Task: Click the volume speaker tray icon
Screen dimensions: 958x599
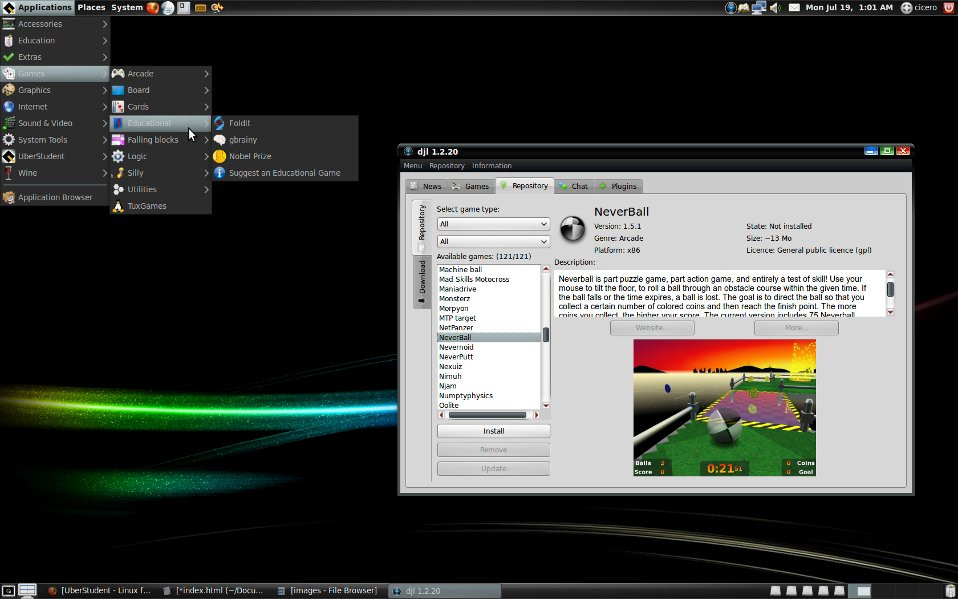Action: pyautogui.click(x=775, y=7)
